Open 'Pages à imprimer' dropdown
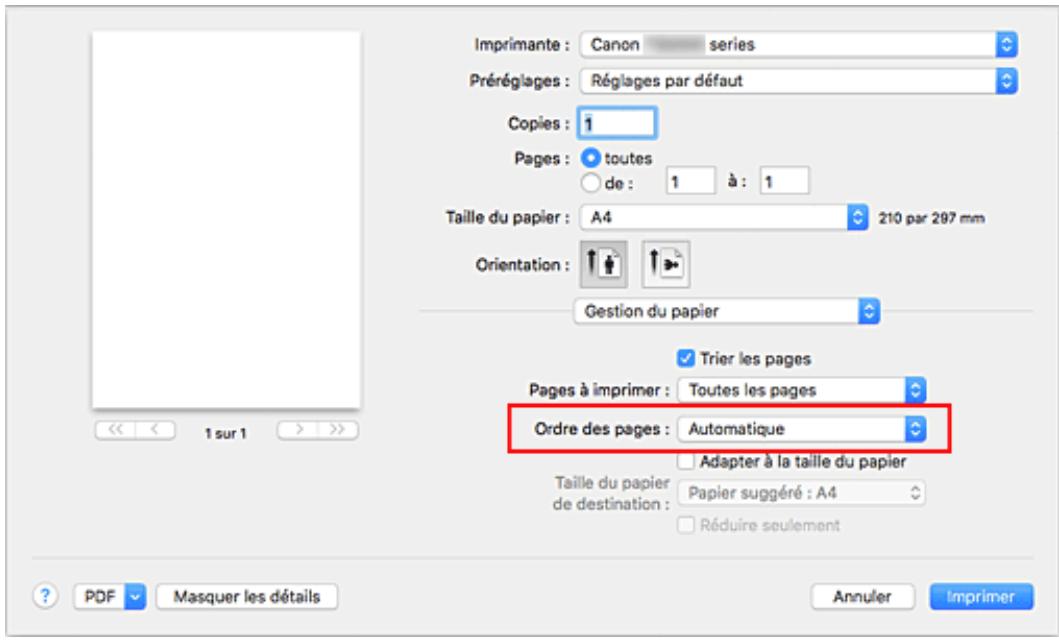Viewport: 1059px width, 640px height. (802, 390)
